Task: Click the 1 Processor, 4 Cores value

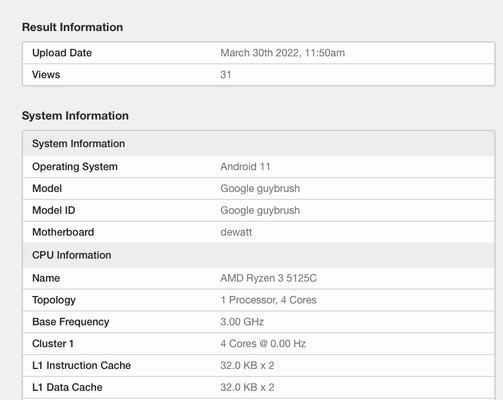Action: [x=268, y=300]
